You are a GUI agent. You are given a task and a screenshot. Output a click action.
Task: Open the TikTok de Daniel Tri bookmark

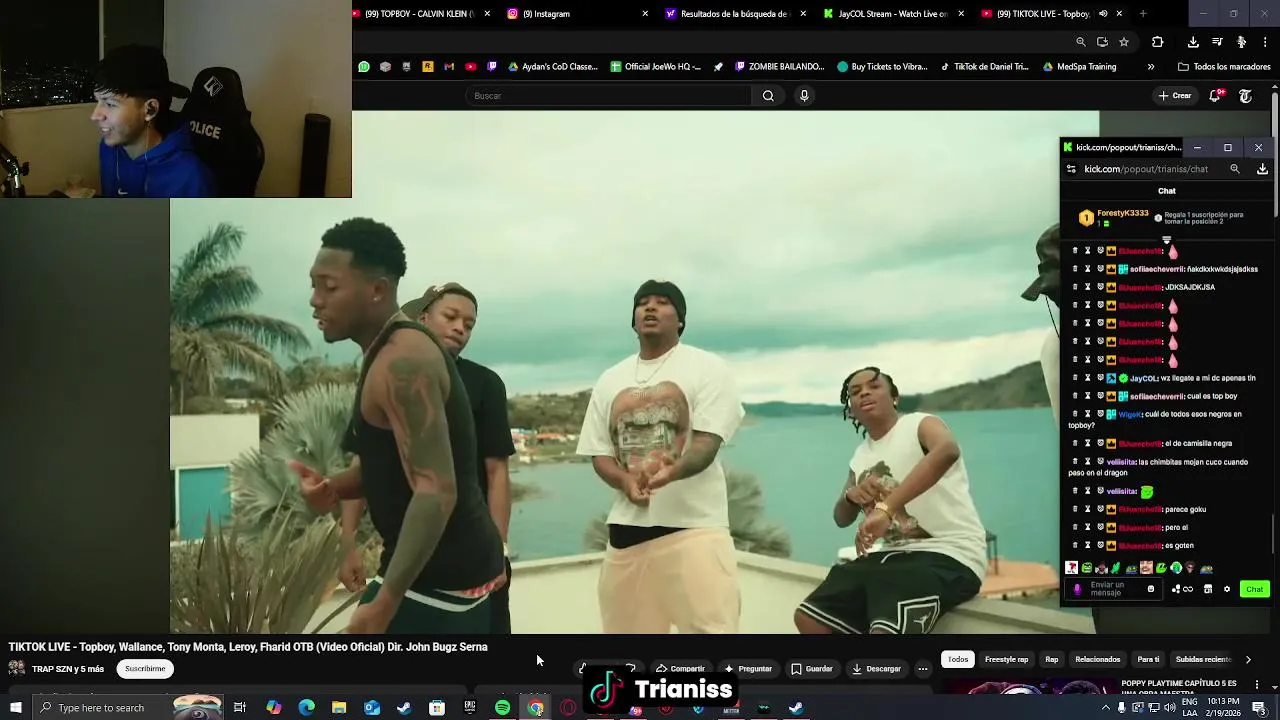[x=985, y=67]
